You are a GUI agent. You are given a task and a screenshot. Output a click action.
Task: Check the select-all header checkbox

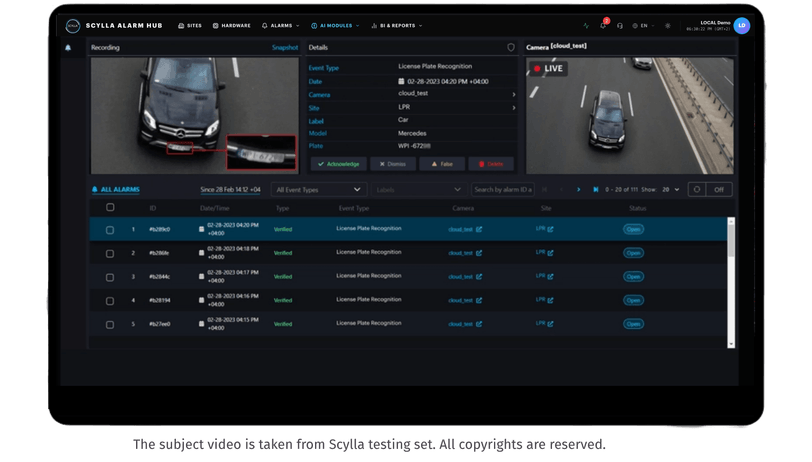point(110,207)
